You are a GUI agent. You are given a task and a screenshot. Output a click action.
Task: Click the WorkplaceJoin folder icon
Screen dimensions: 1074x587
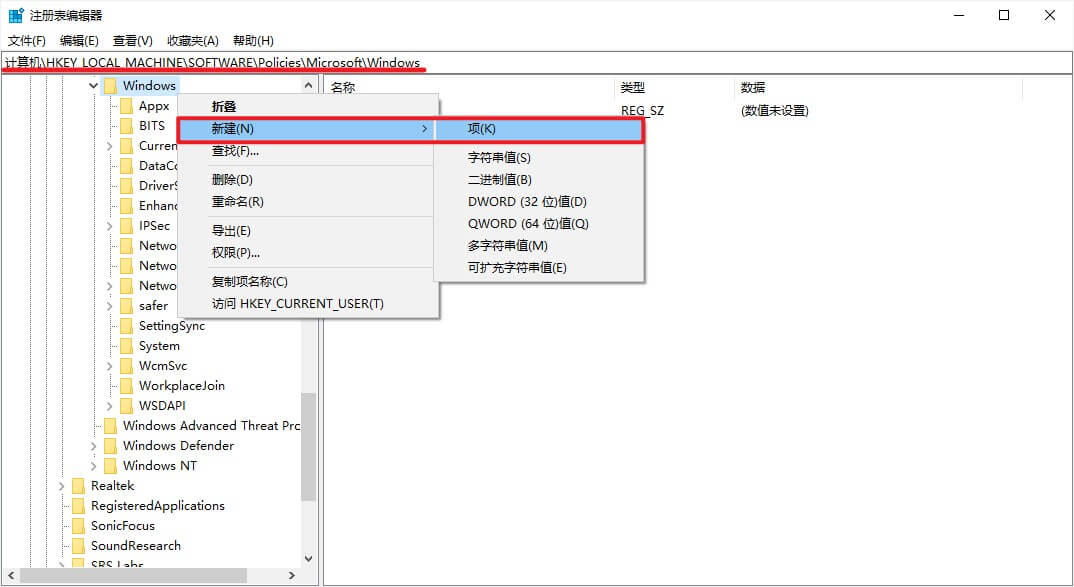click(126, 386)
